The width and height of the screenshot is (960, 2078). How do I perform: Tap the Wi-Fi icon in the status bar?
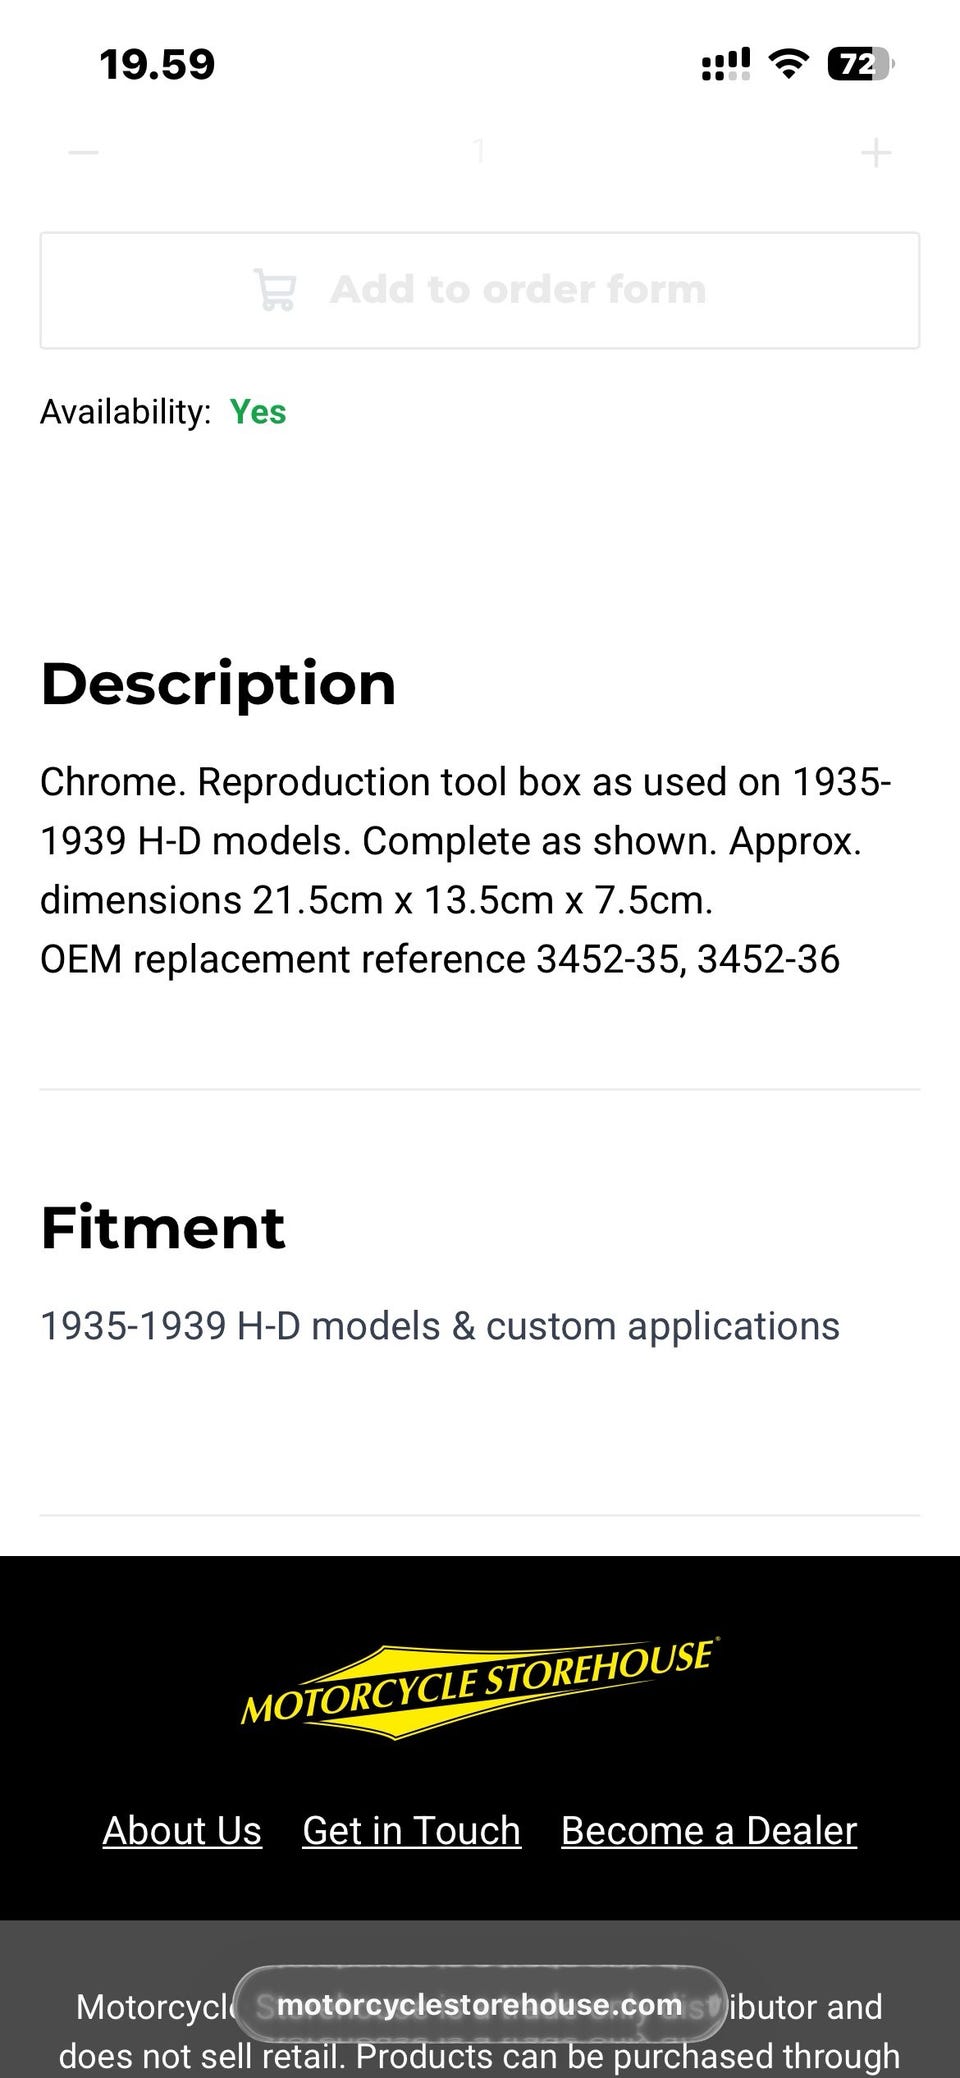(x=789, y=65)
